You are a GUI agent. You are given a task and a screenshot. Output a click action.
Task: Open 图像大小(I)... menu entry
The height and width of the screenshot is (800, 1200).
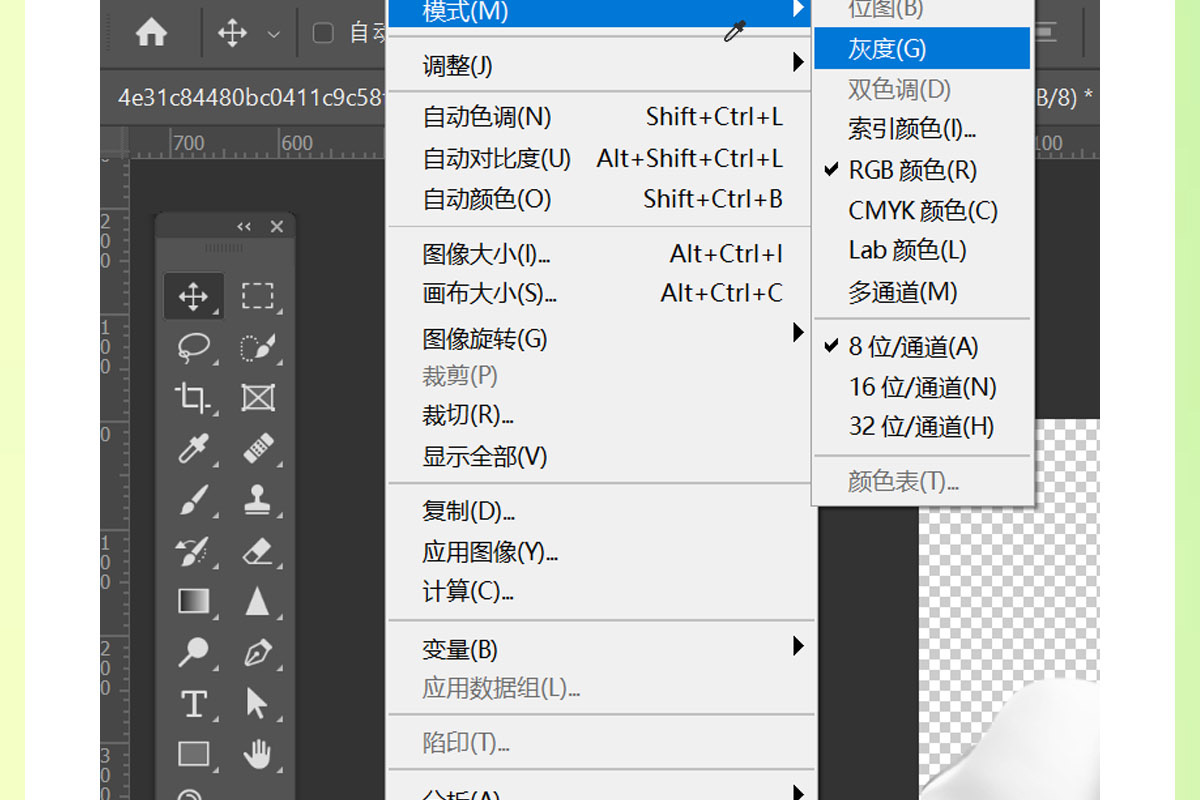(486, 254)
